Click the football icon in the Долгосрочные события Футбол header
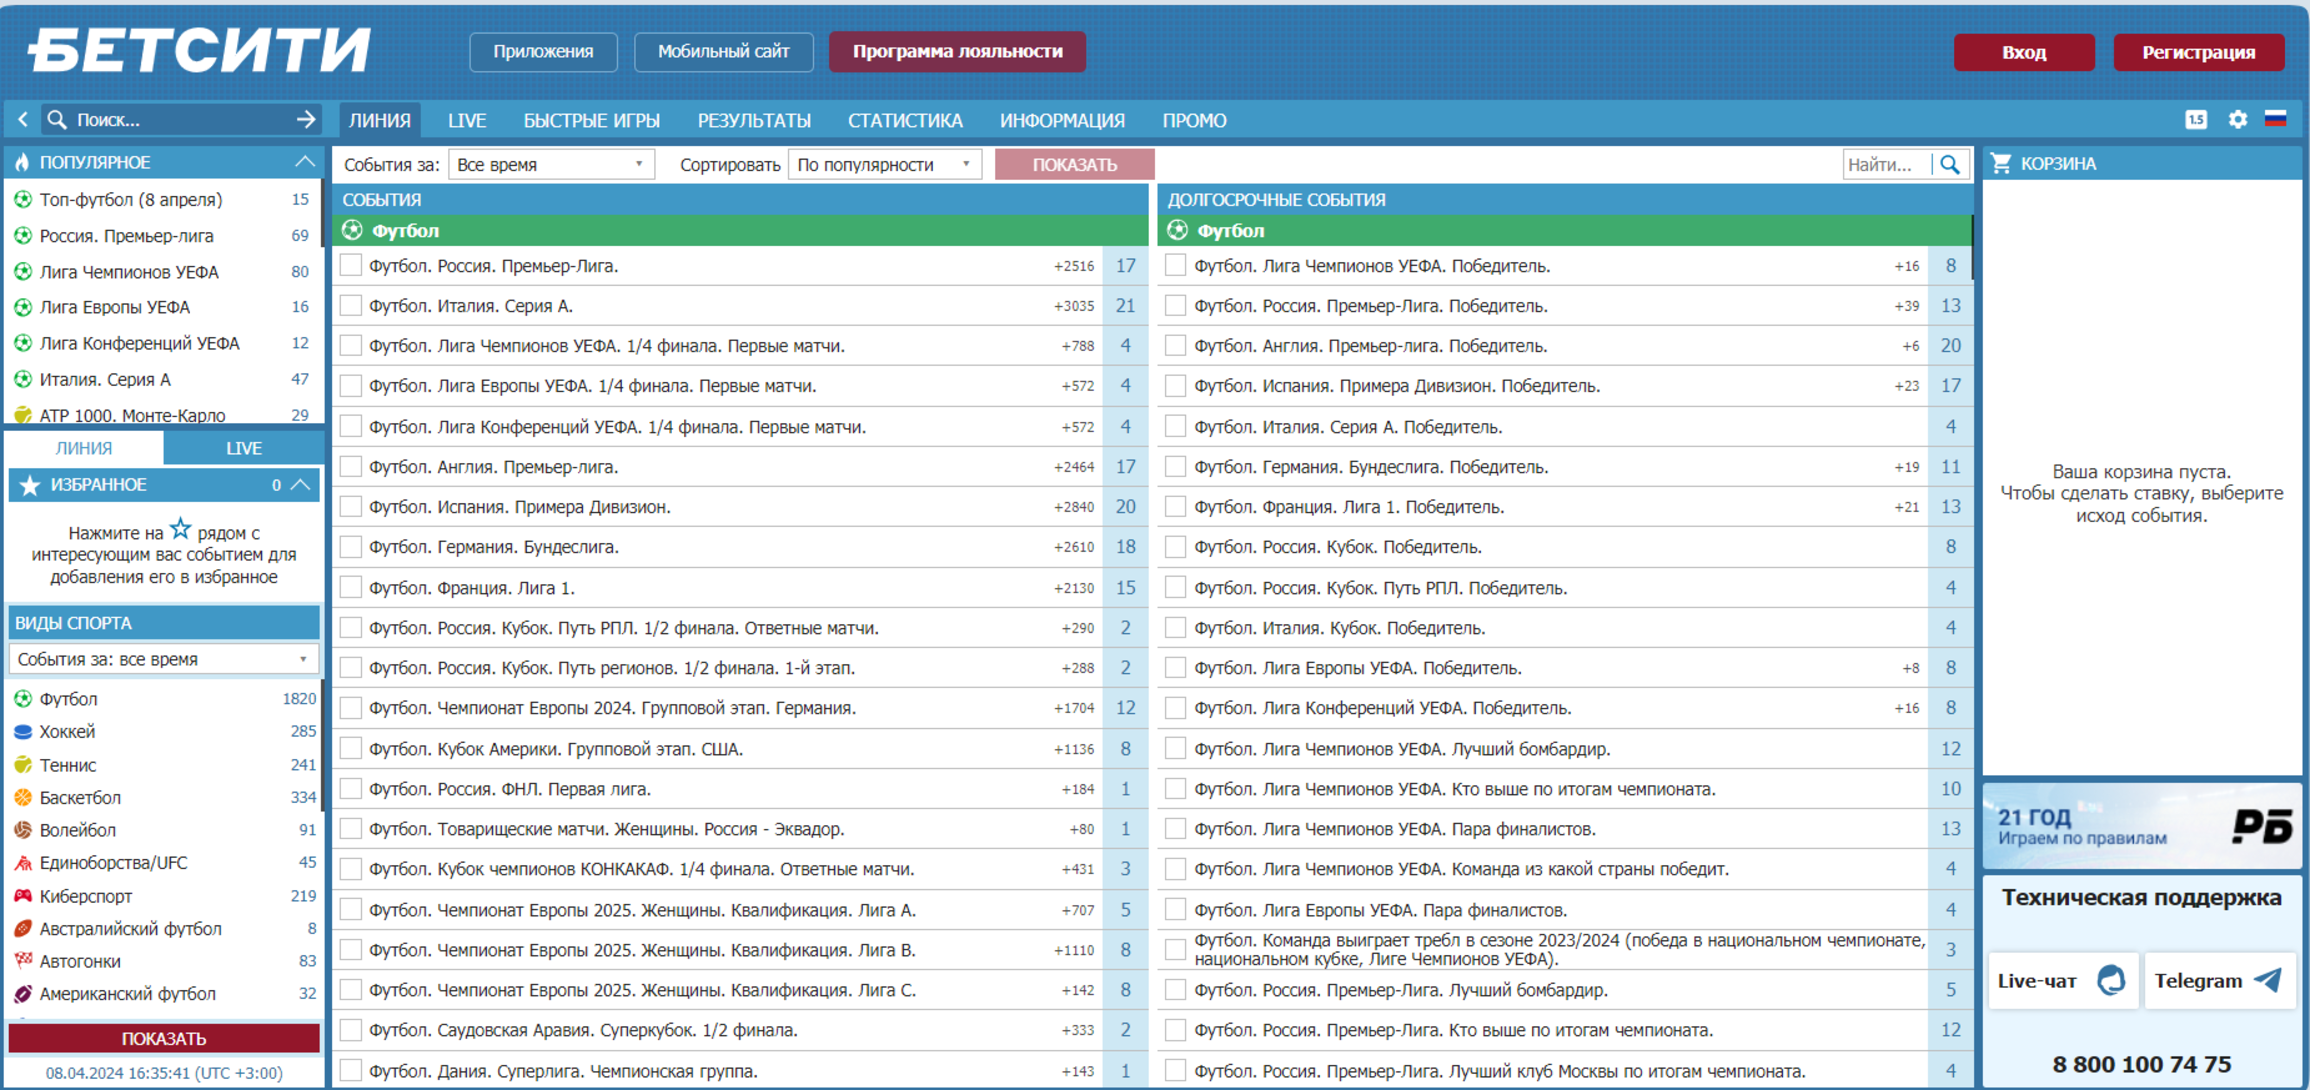The width and height of the screenshot is (2310, 1090). 1177,230
